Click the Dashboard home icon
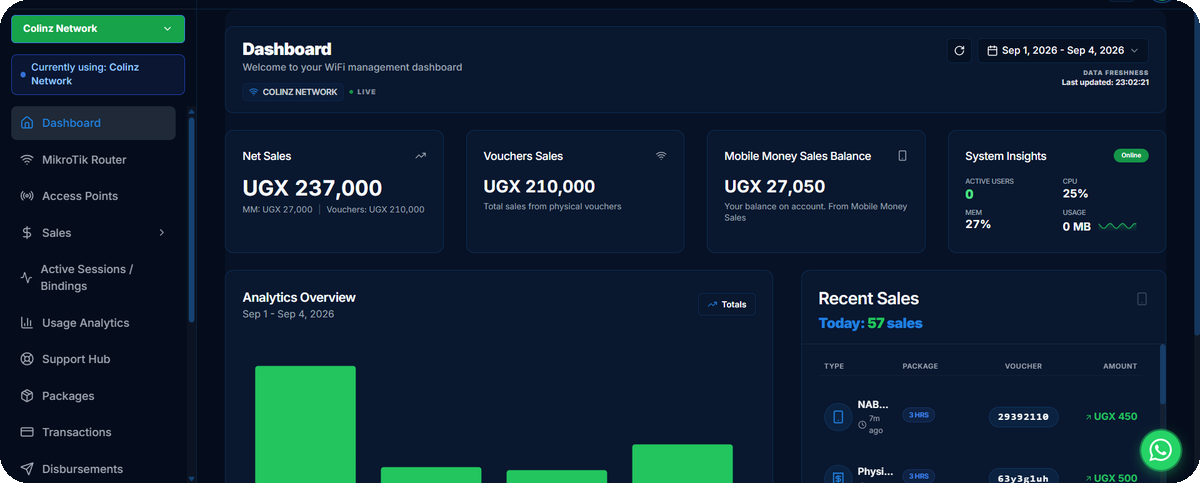1200x483 pixels. [x=27, y=123]
